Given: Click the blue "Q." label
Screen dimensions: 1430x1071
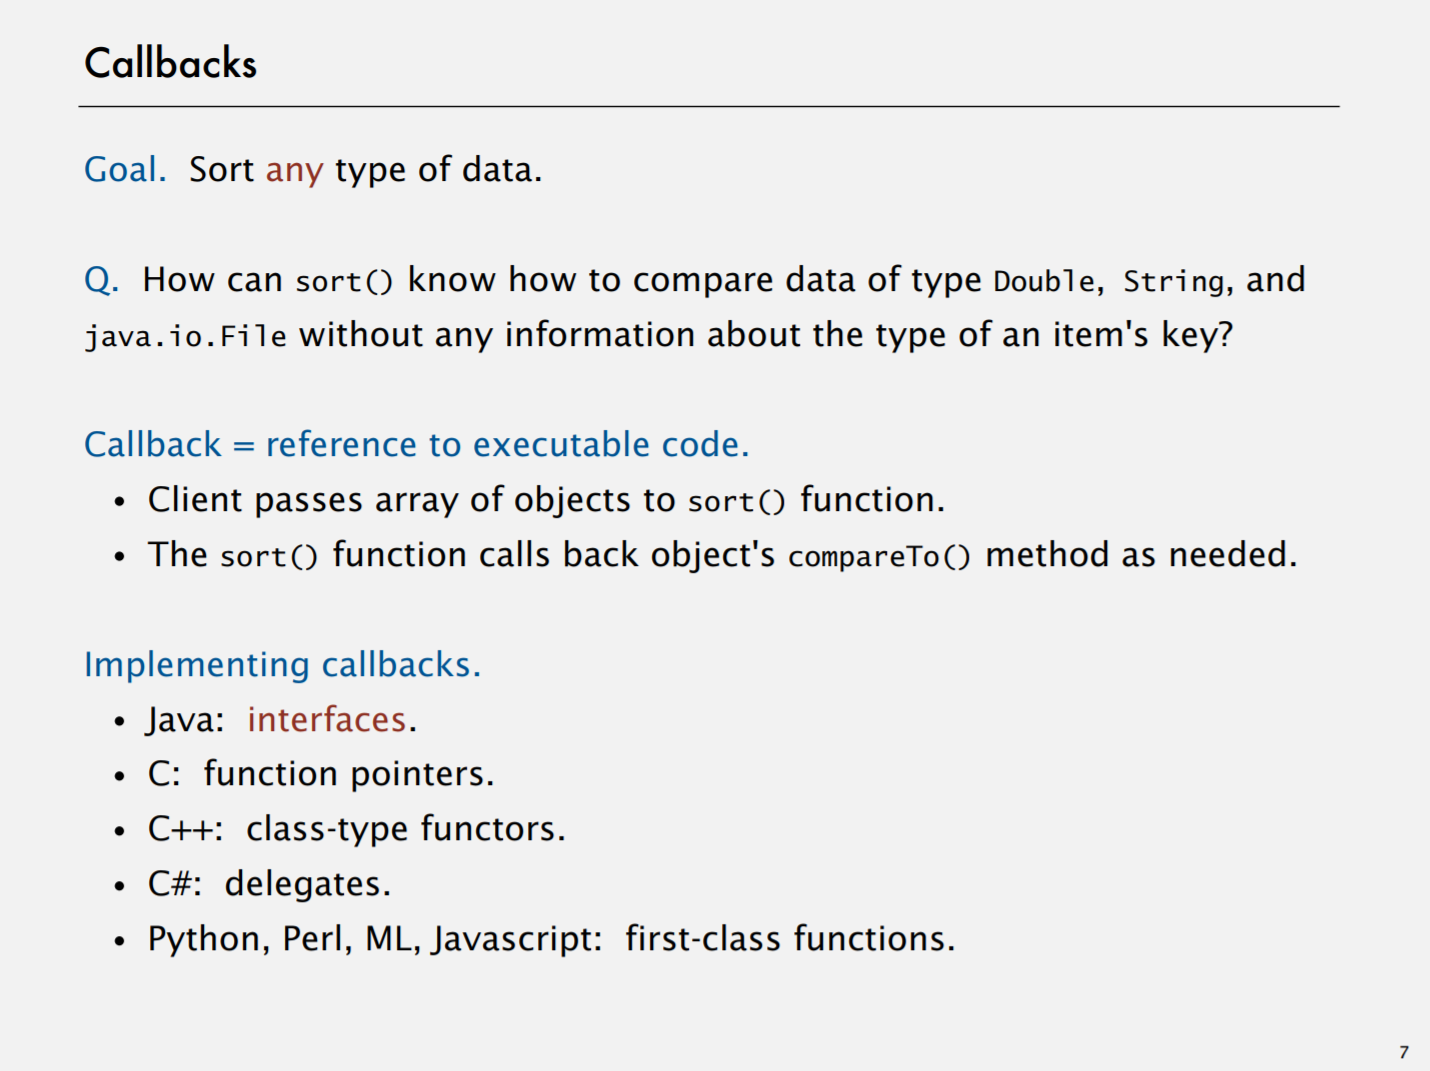Looking at the screenshot, I should [x=100, y=280].
